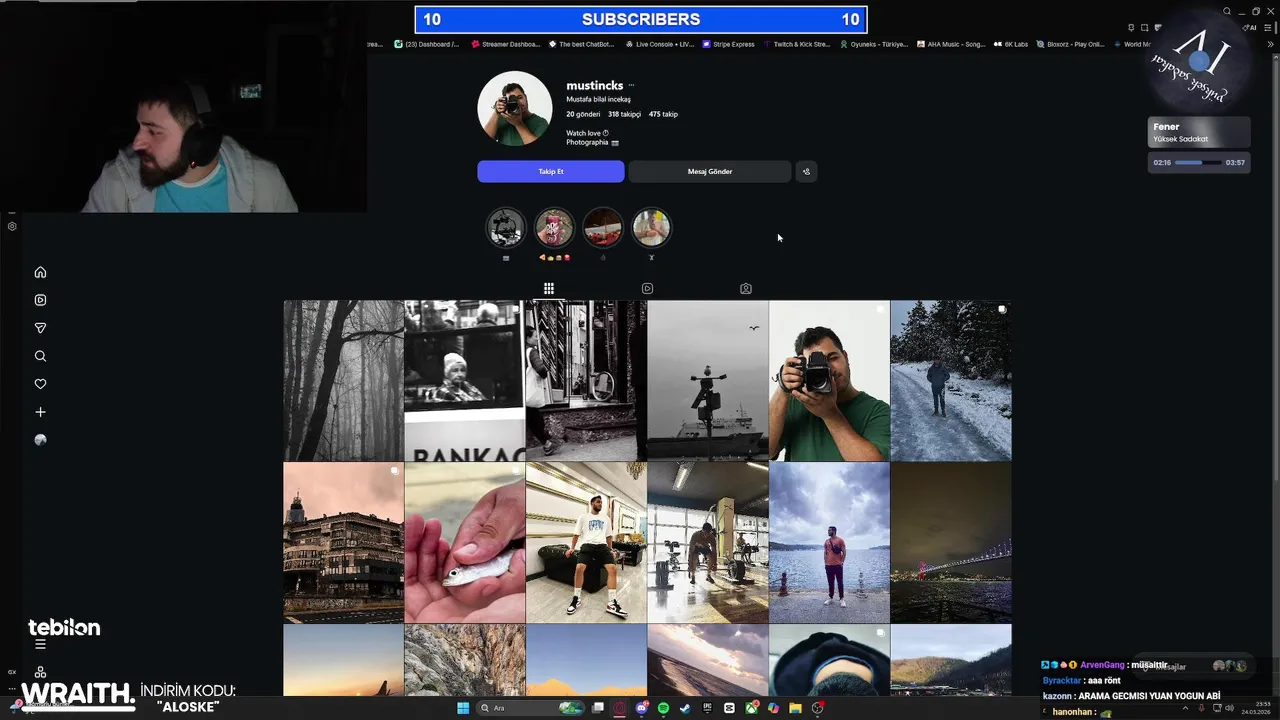This screenshot has height=720, width=1280.
Task: Open own profile avatar in the sidebar
Action: pyautogui.click(x=40, y=440)
